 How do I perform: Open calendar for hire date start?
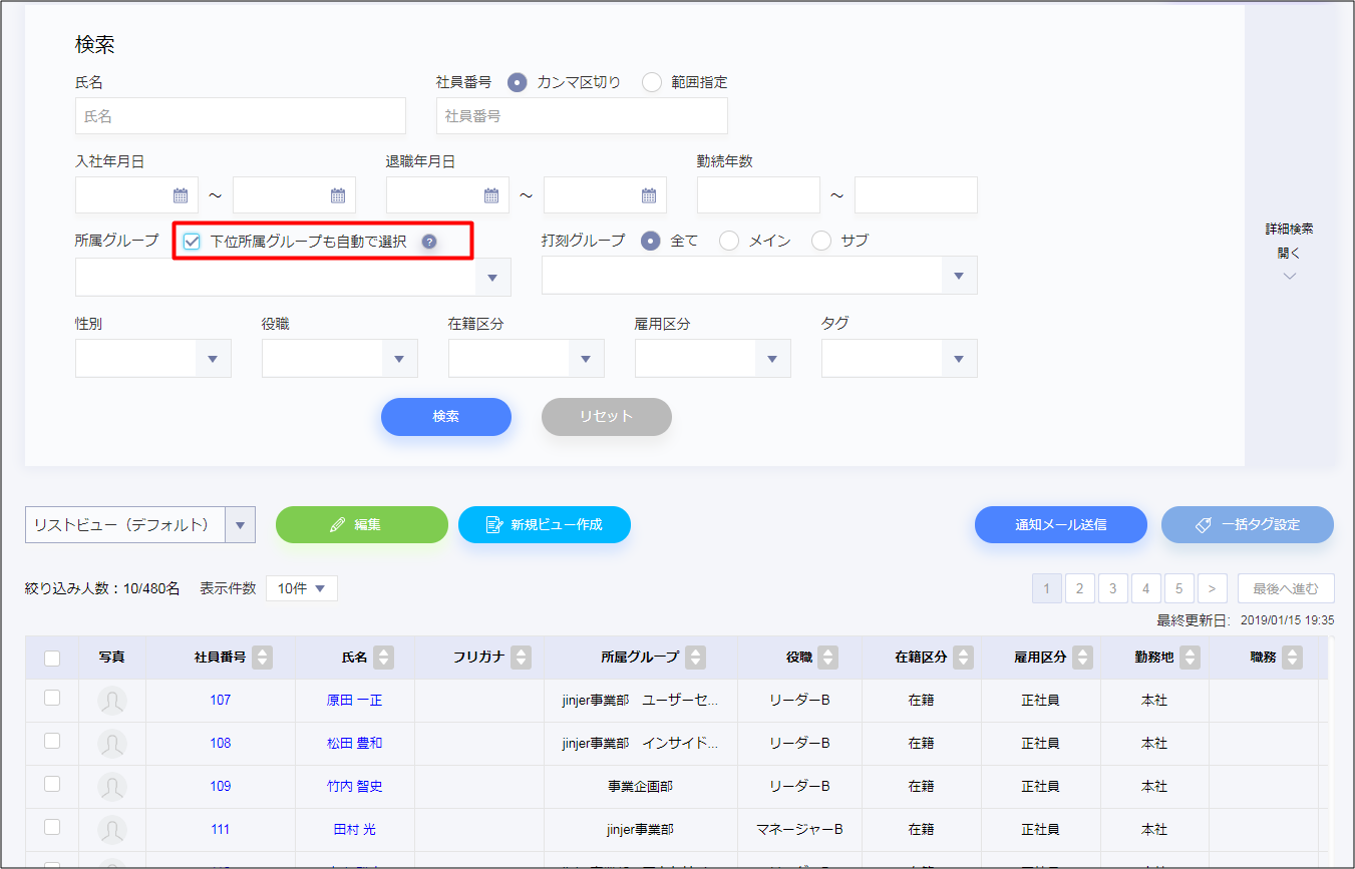(181, 196)
